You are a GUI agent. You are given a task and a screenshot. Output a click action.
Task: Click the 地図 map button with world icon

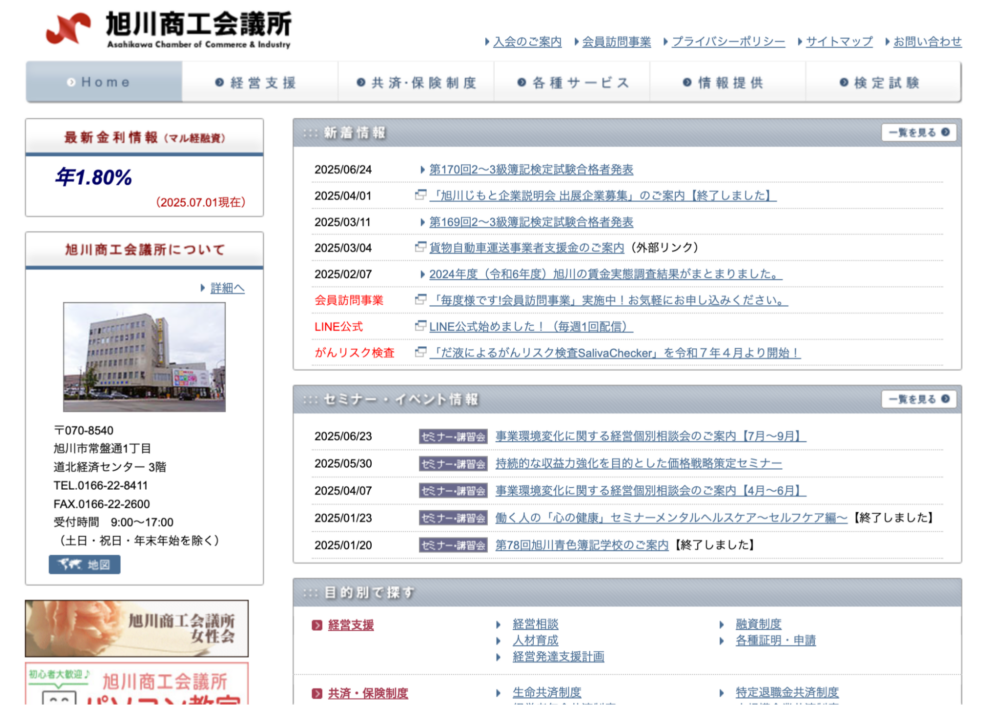click(x=85, y=565)
